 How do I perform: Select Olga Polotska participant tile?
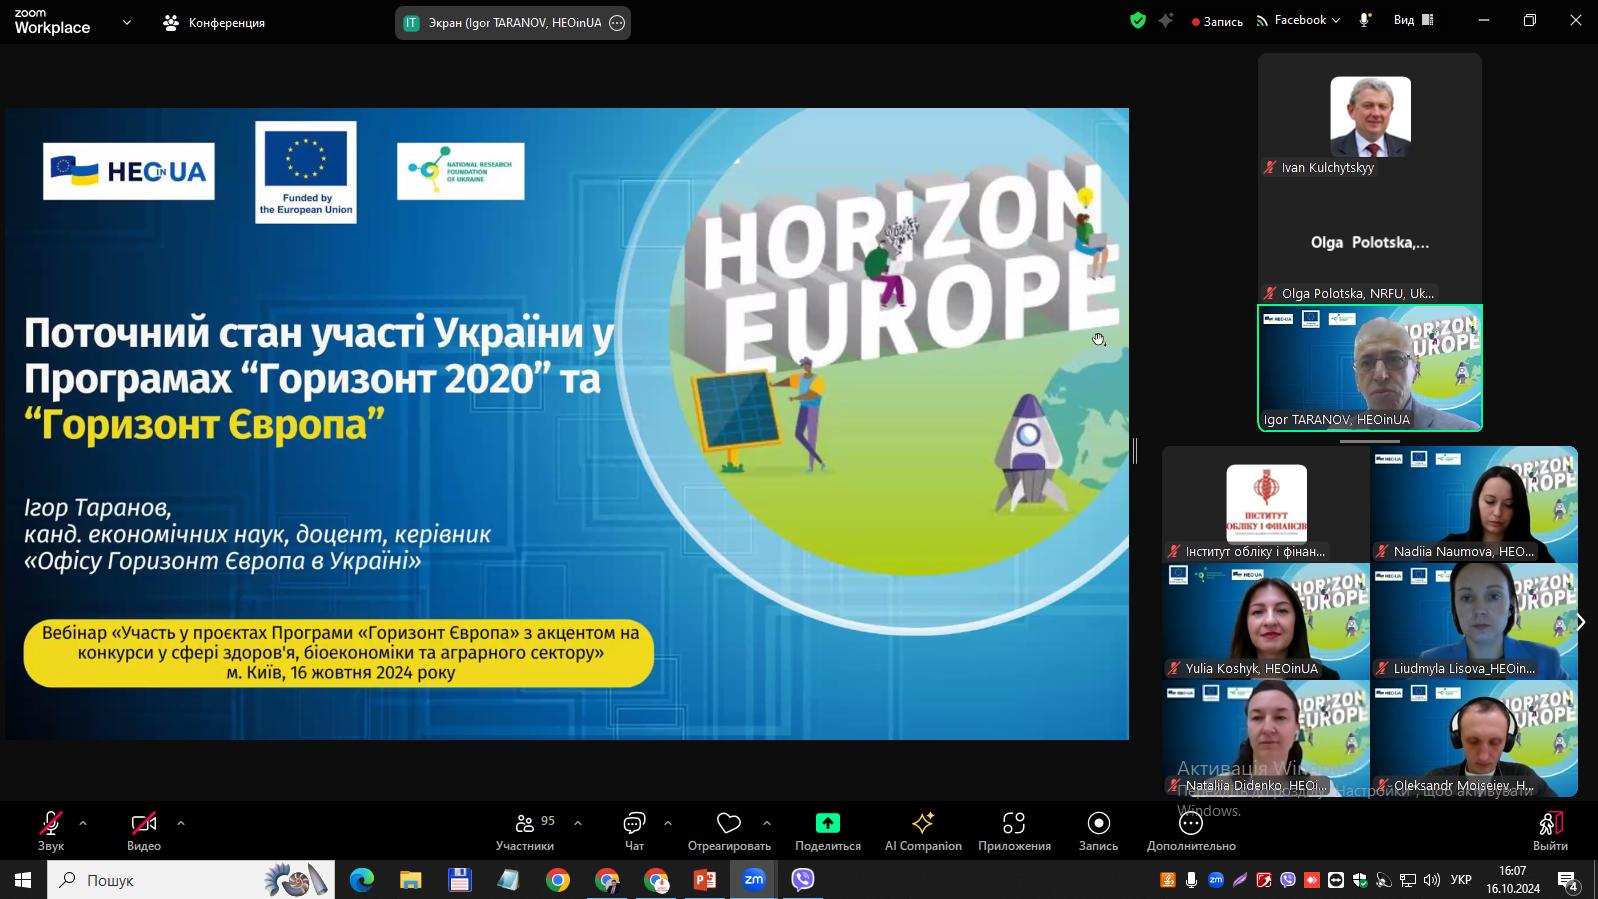click(1370, 242)
